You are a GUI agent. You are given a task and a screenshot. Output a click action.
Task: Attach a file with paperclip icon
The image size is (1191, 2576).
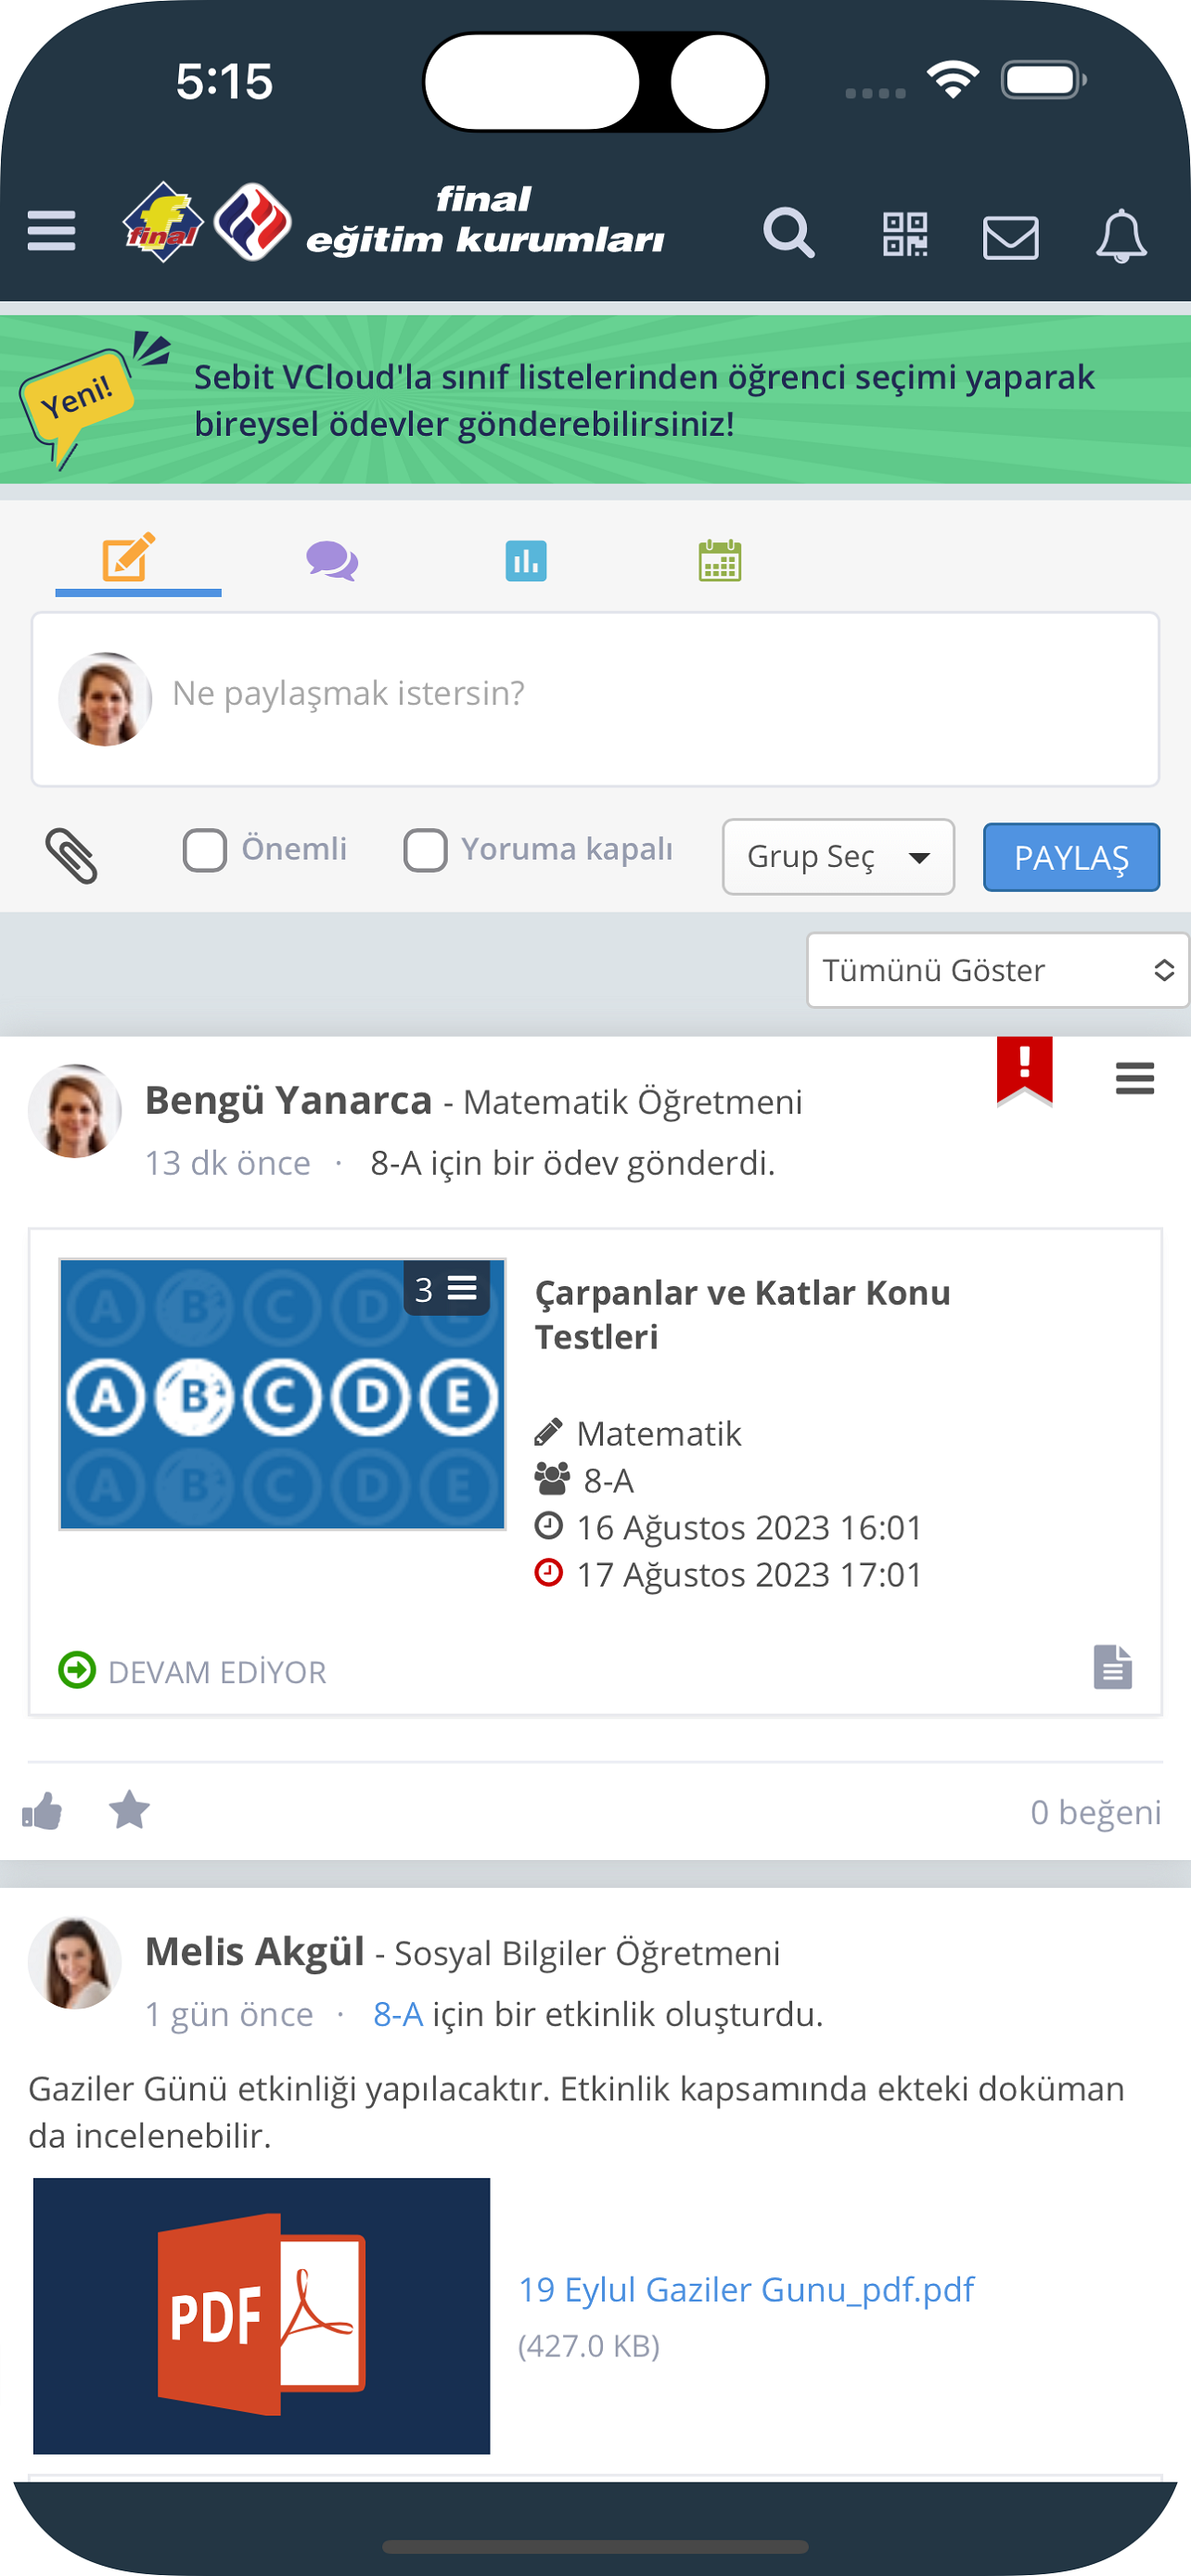point(72,856)
